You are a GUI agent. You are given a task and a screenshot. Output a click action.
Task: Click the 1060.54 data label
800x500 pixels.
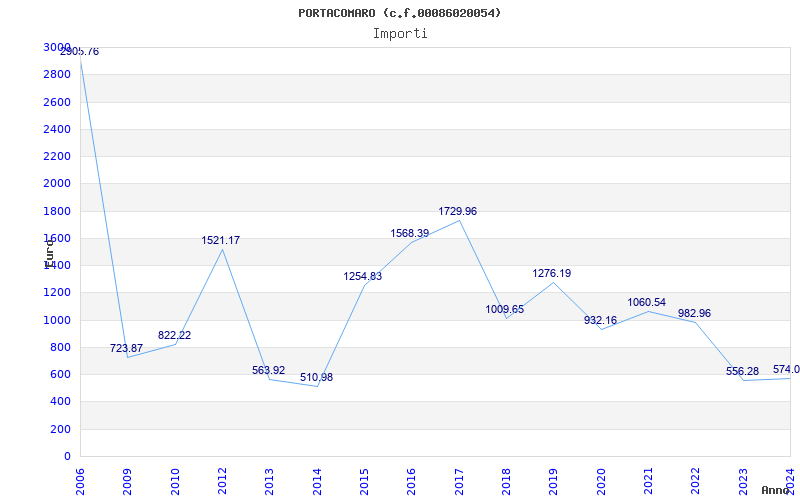click(x=646, y=303)
